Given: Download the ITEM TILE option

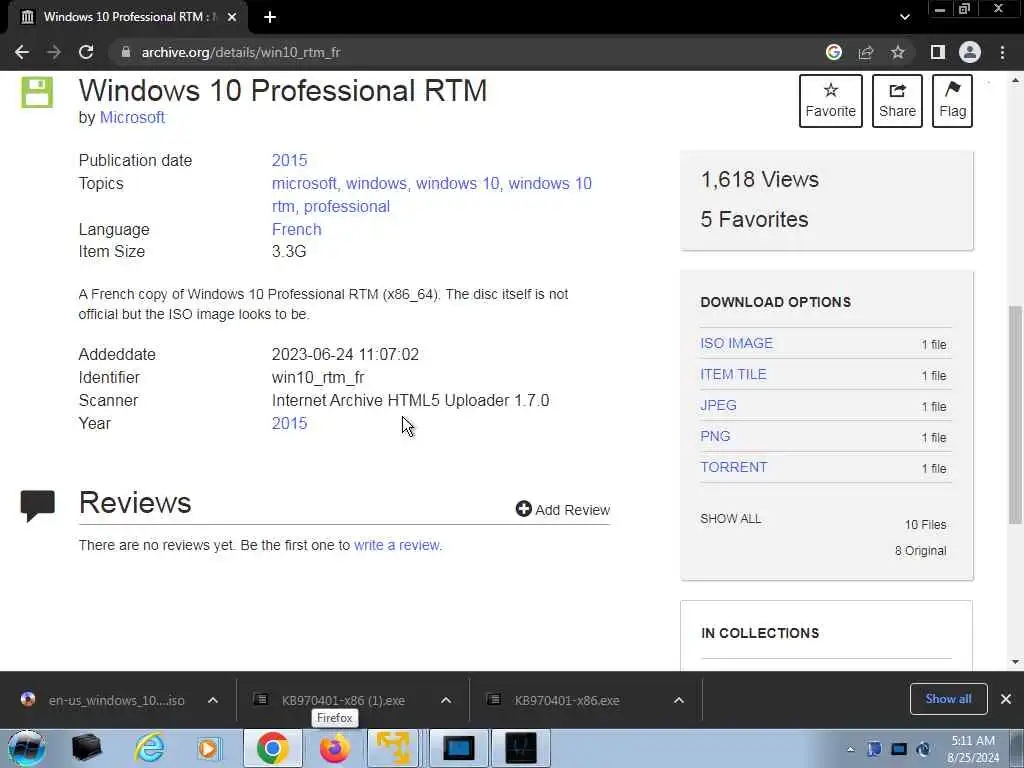Looking at the screenshot, I should 733,375.
